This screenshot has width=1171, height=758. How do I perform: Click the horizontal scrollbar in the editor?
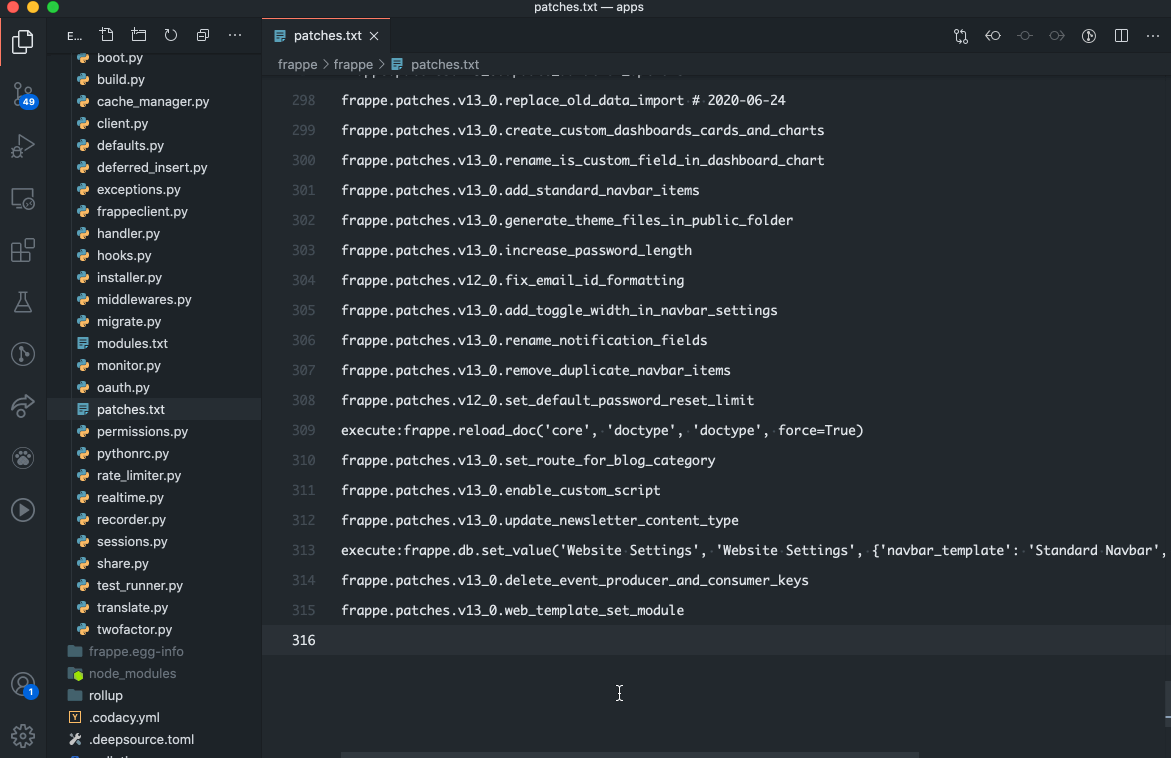[629, 754]
